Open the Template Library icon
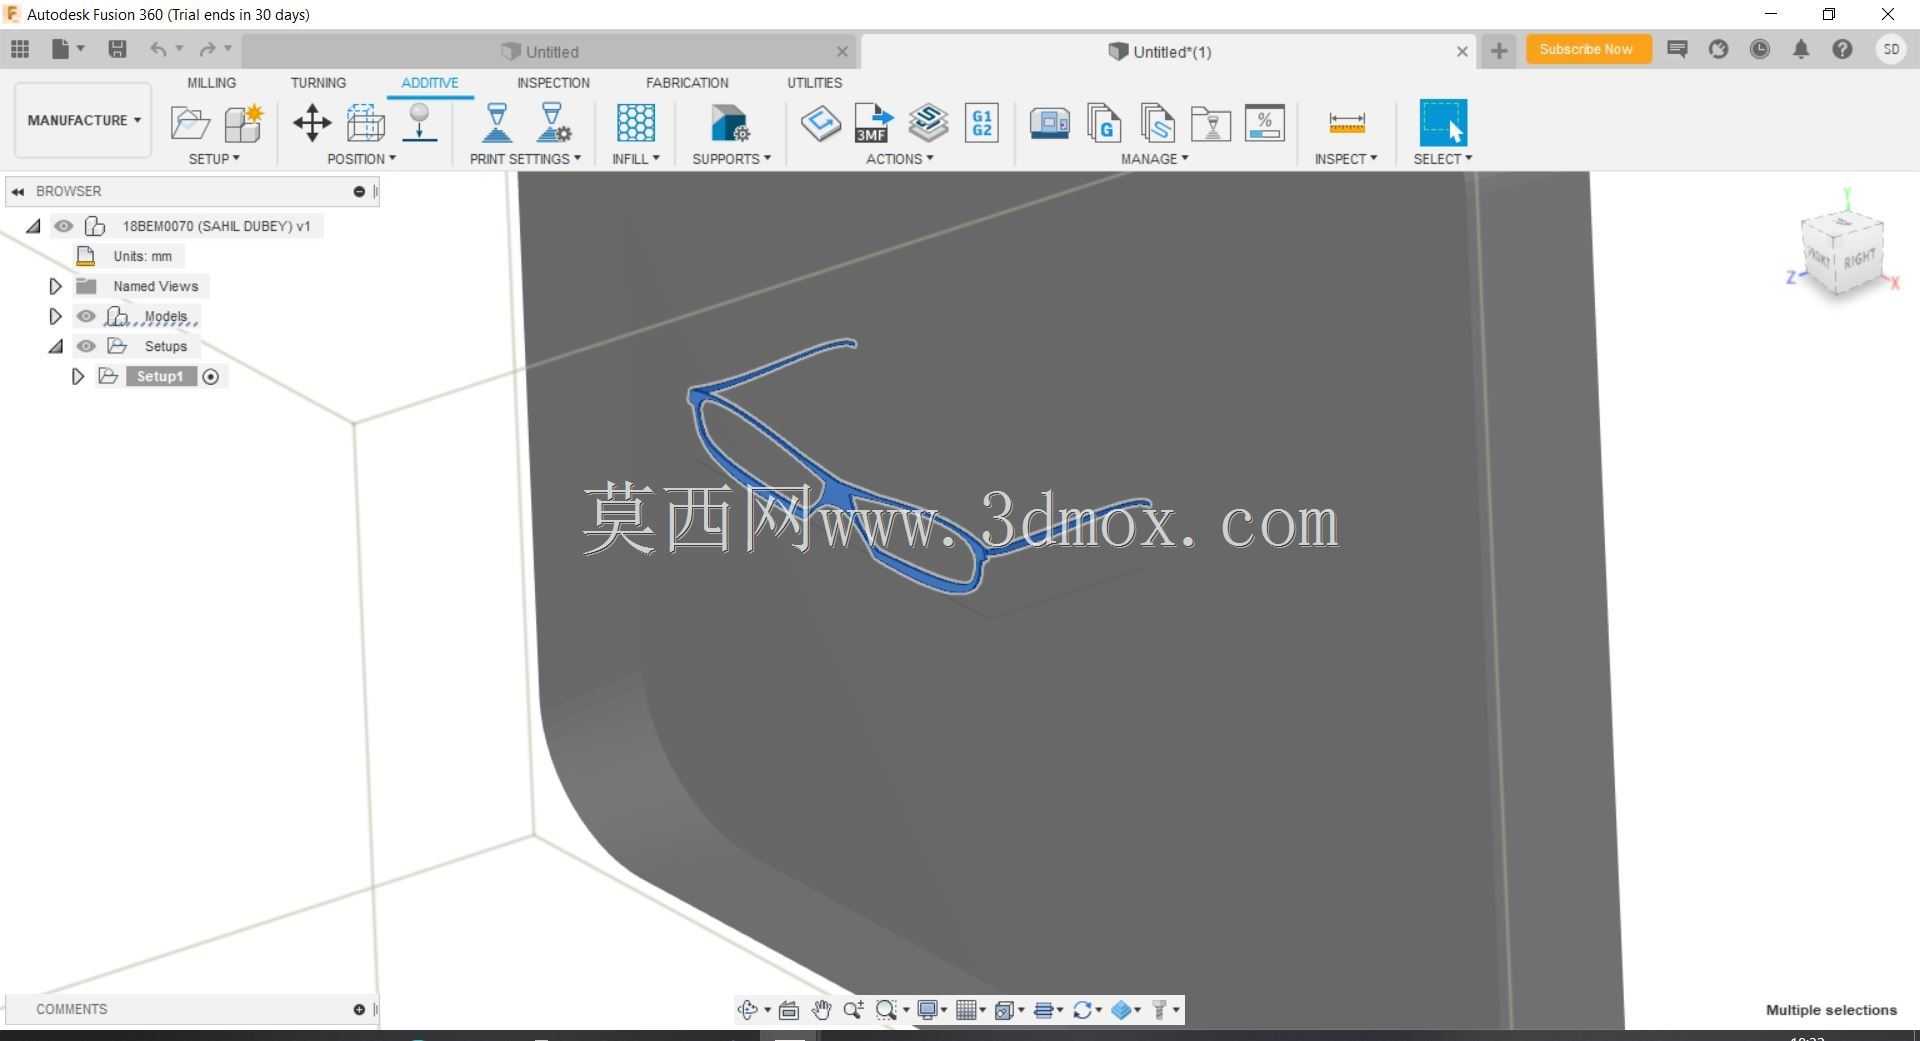The height and width of the screenshot is (1041, 1920). tap(1157, 124)
